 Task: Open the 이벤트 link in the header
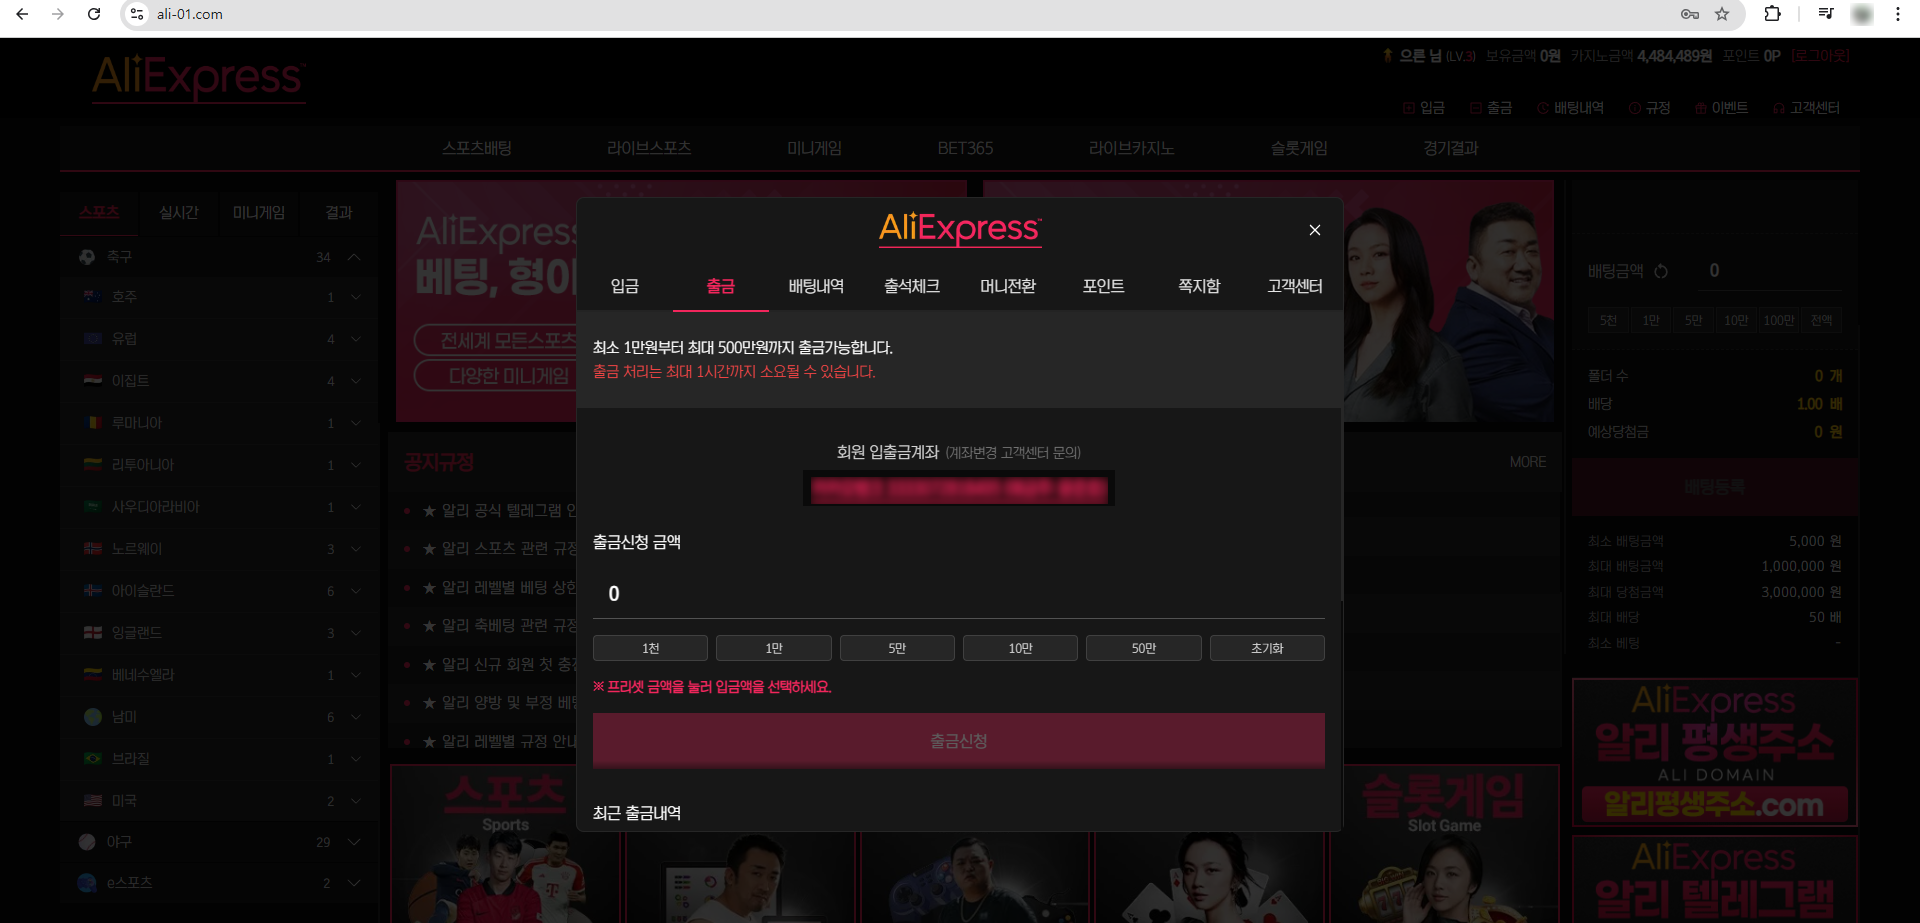1721,108
